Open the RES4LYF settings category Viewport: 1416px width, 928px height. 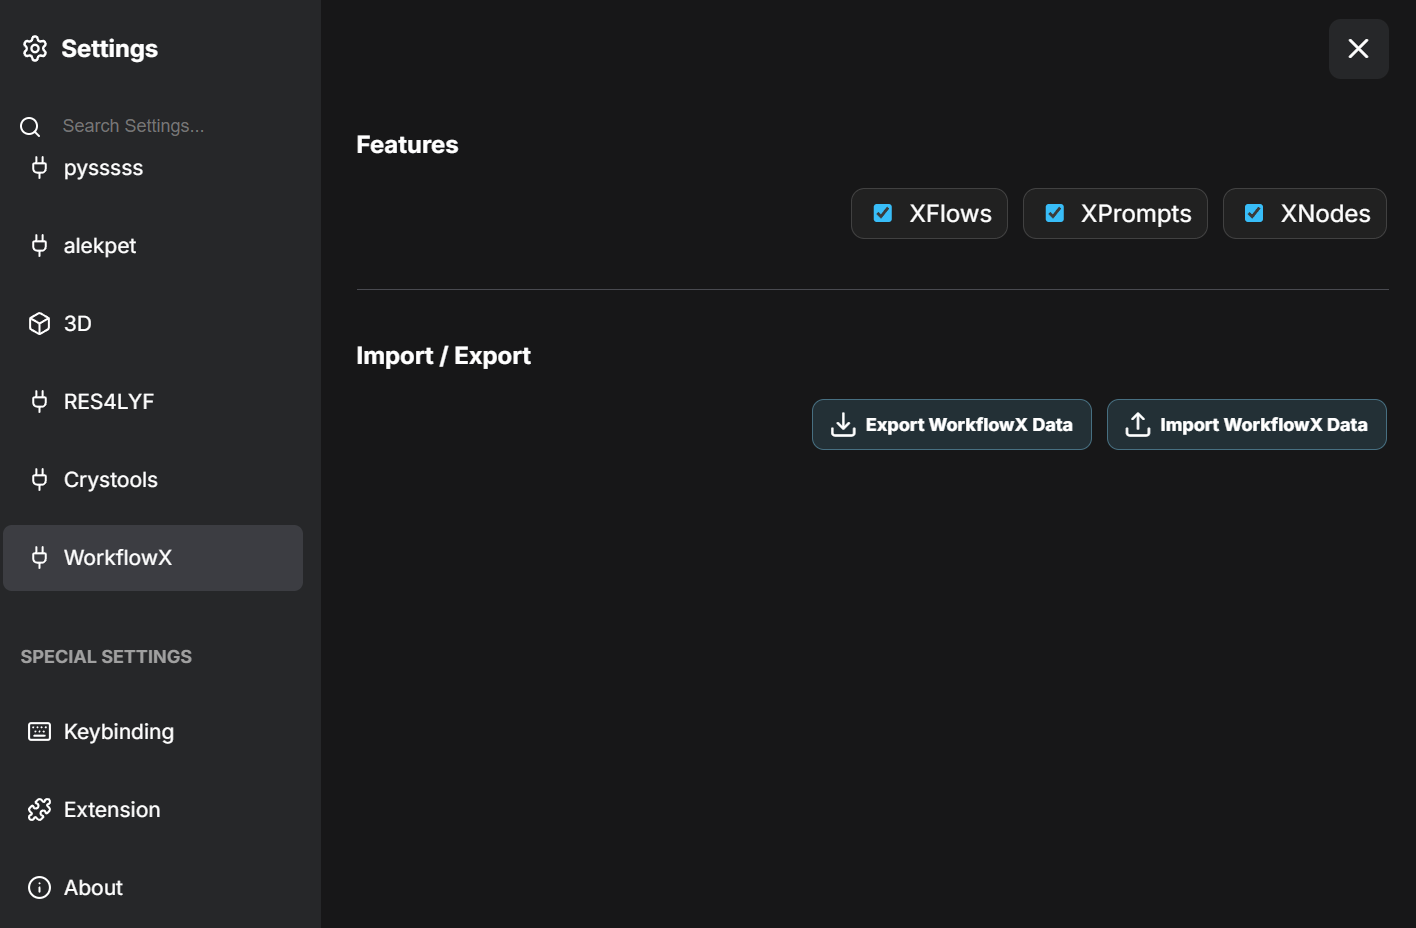click(x=153, y=402)
